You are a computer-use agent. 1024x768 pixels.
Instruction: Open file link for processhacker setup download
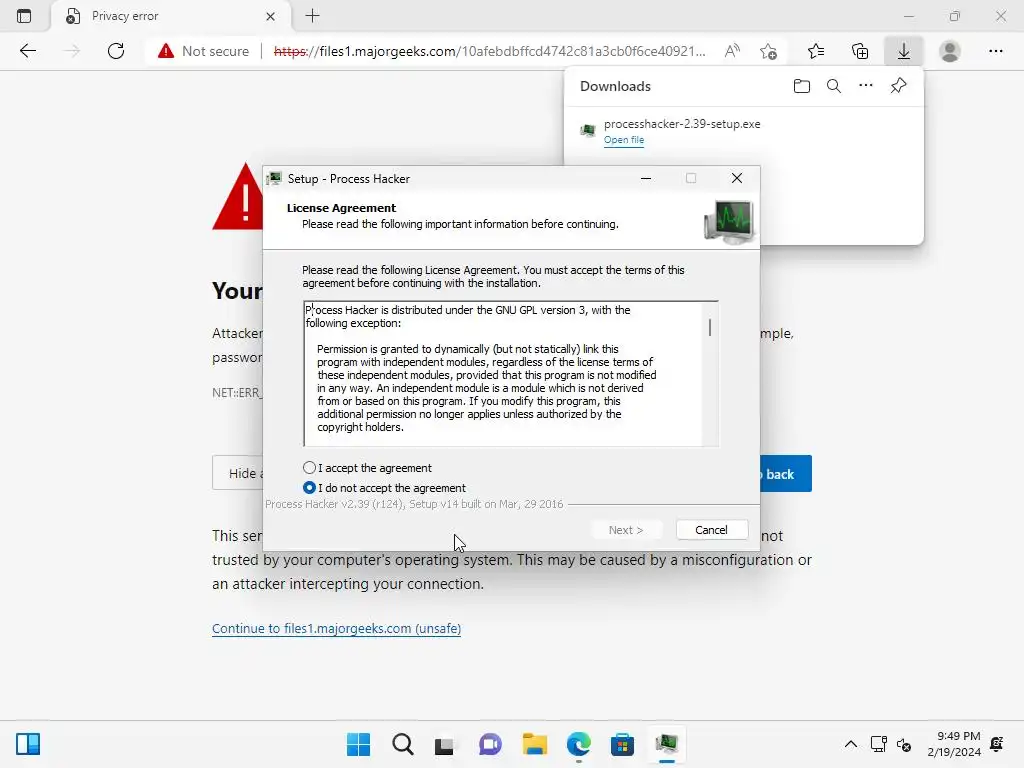pyautogui.click(x=624, y=140)
